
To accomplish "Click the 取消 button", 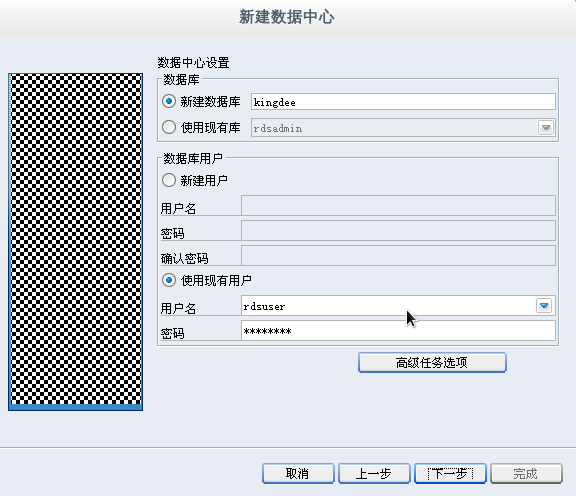I will tap(298, 474).
